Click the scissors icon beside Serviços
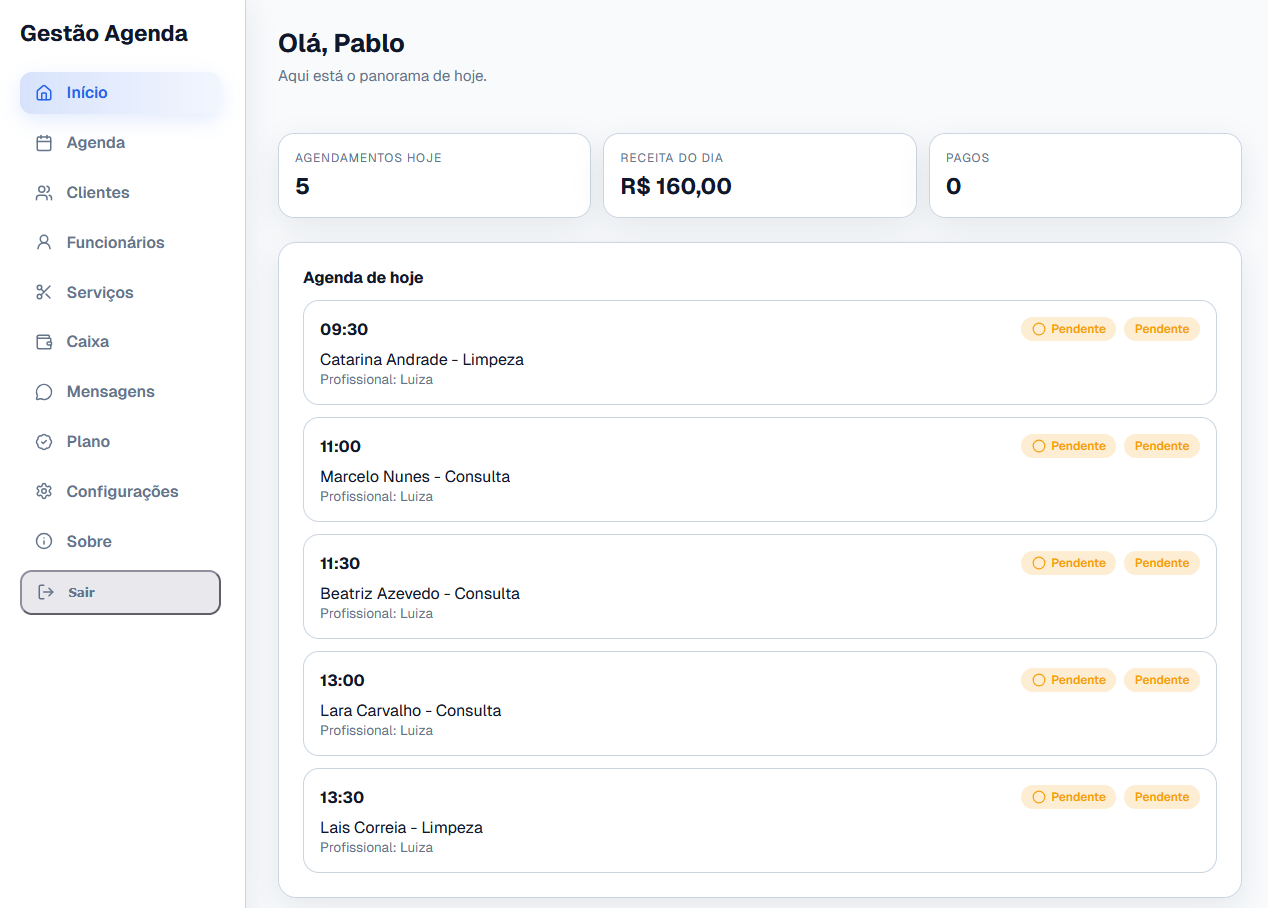1268x908 pixels. (x=44, y=293)
